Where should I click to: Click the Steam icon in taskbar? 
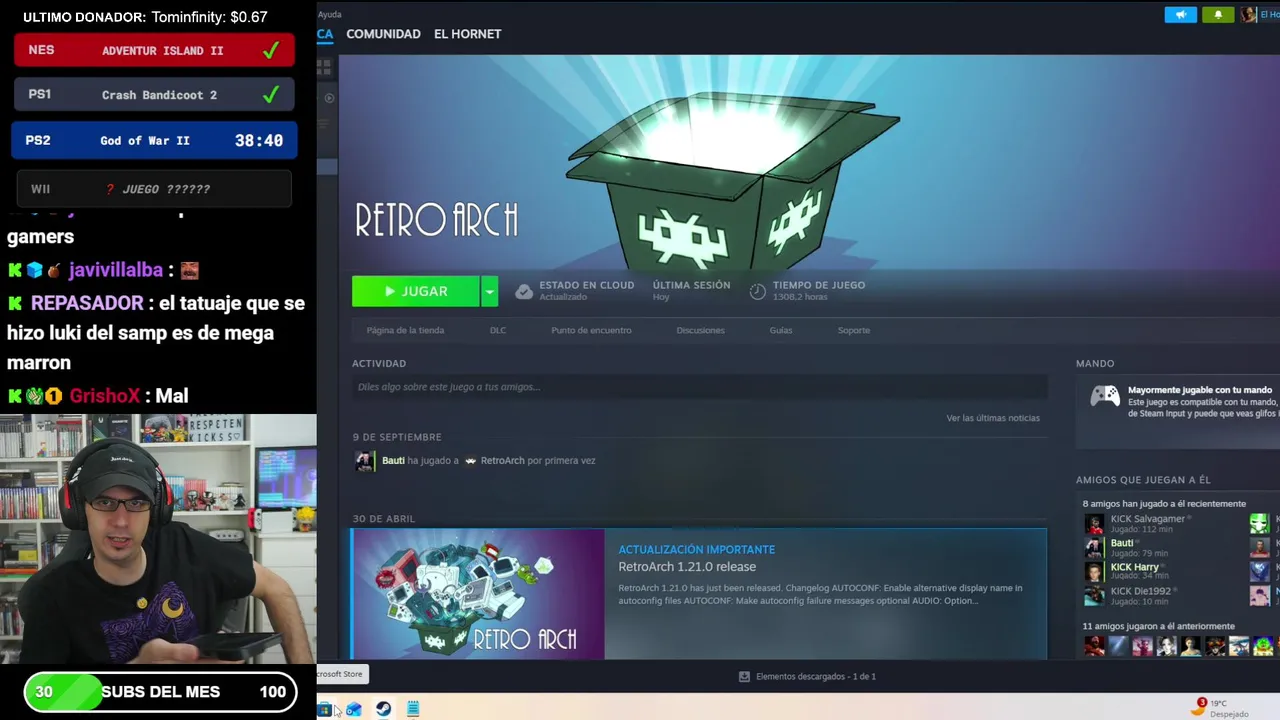pos(383,709)
